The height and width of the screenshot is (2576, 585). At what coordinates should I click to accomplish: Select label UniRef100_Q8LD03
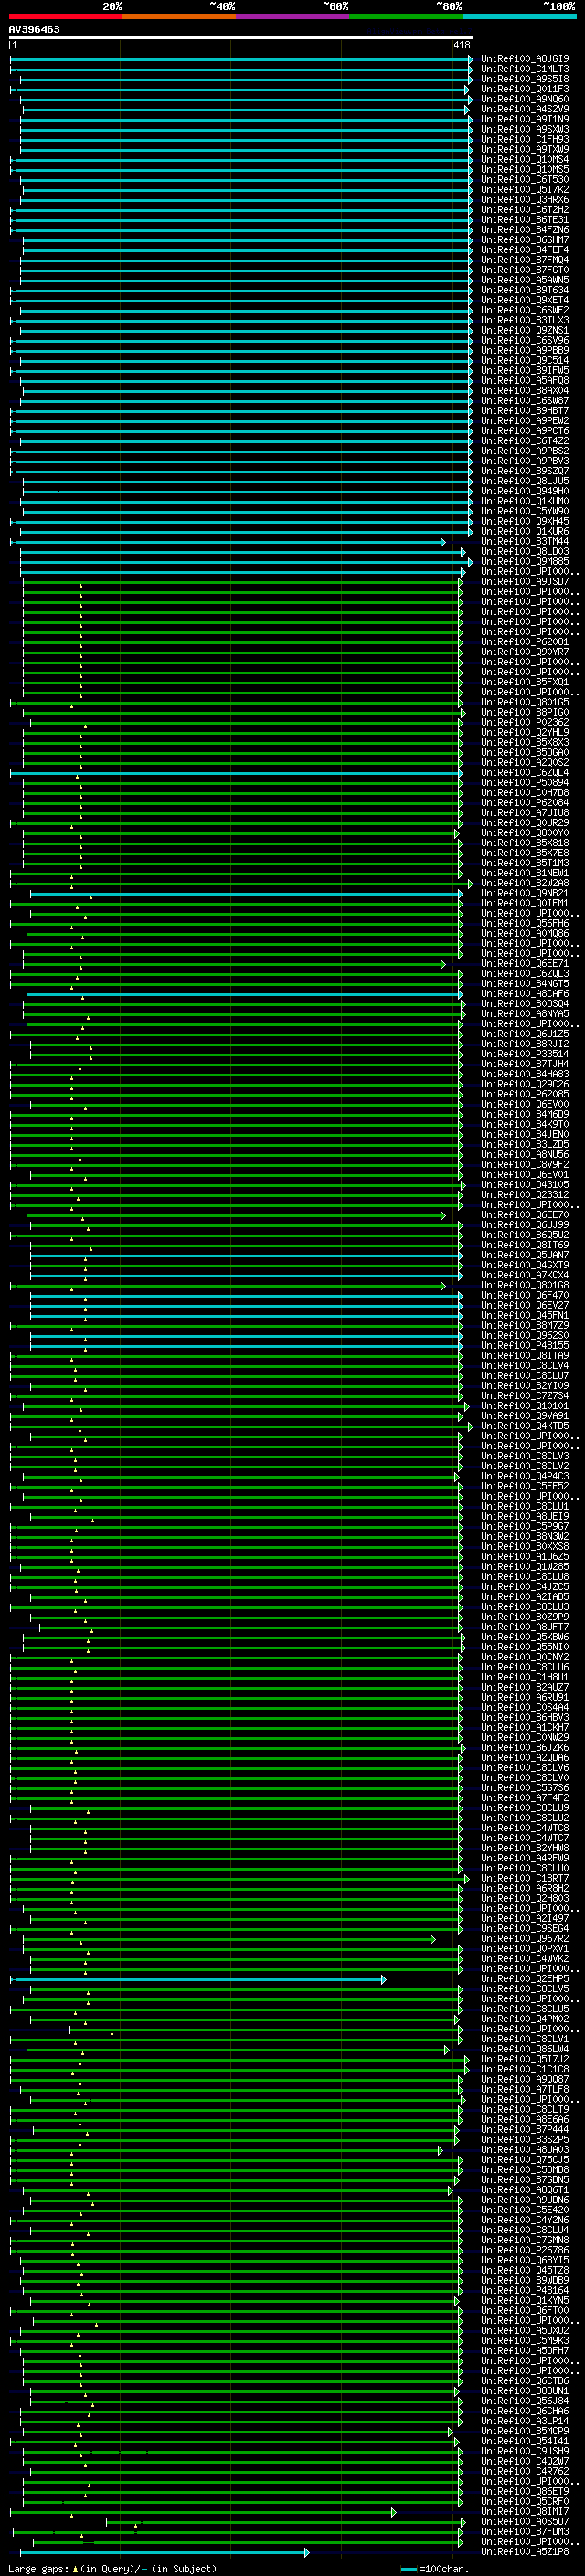click(x=525, y=552)
